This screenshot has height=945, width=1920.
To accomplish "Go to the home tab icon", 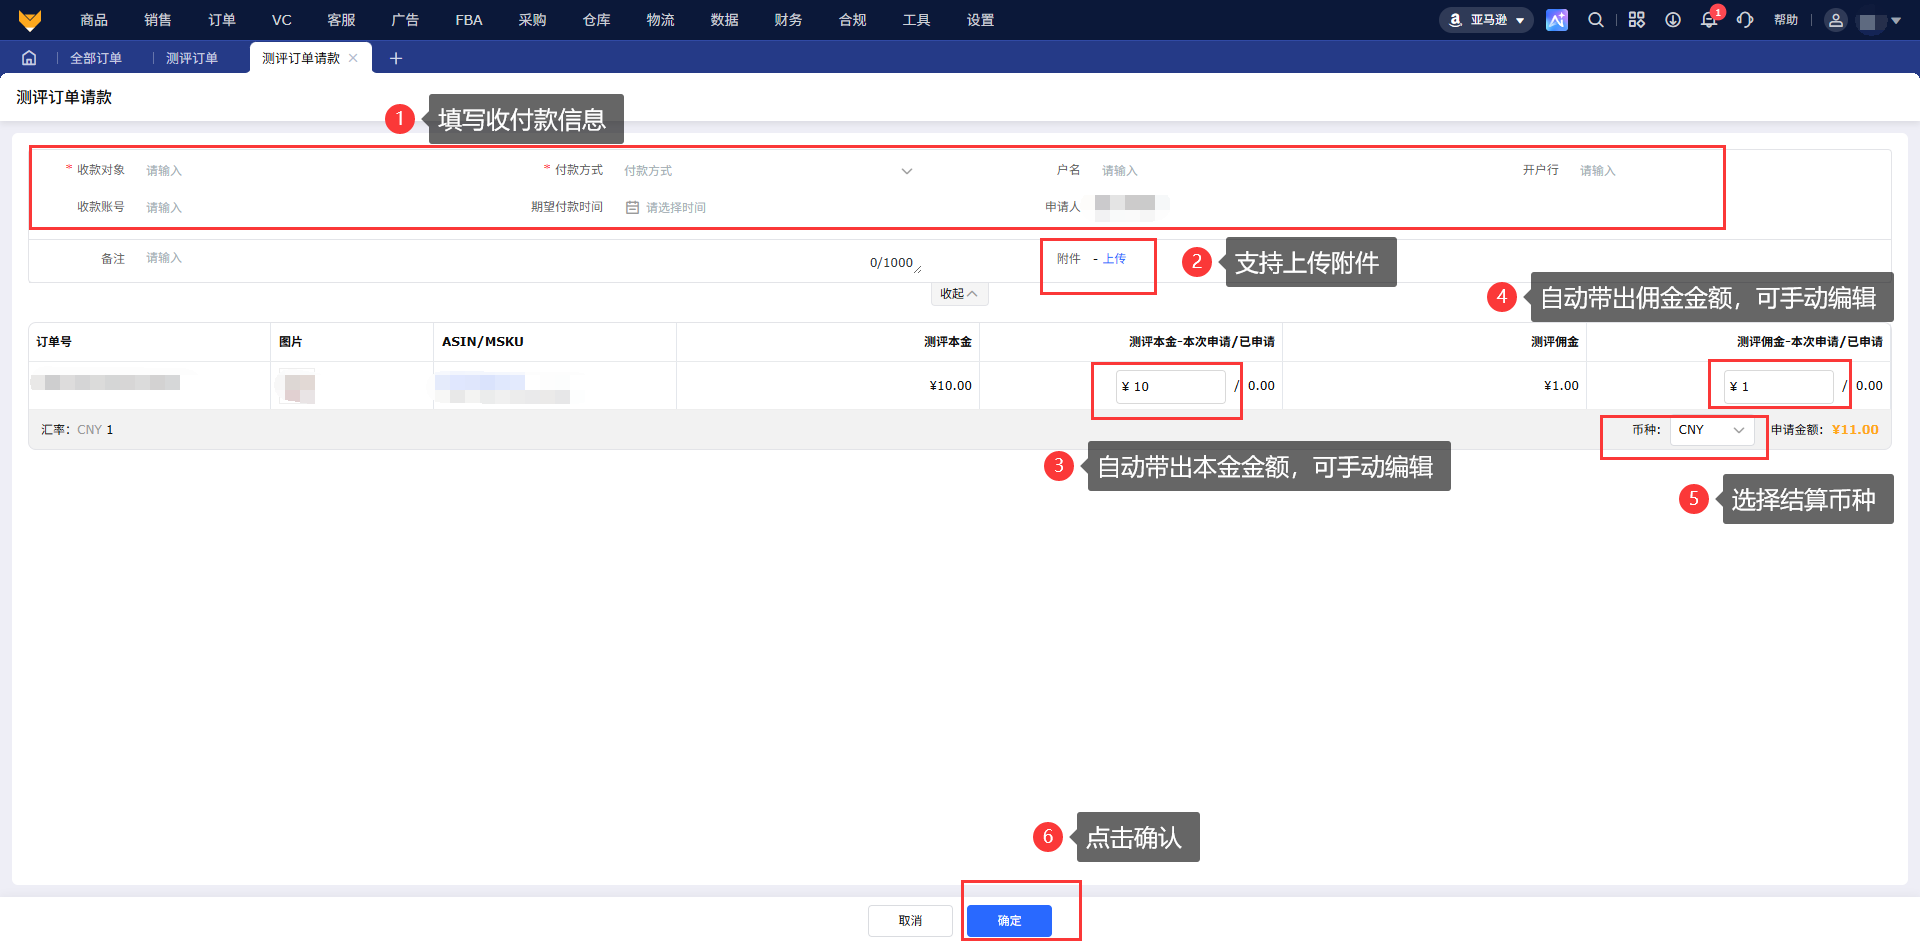I will [x=29, y=58].
